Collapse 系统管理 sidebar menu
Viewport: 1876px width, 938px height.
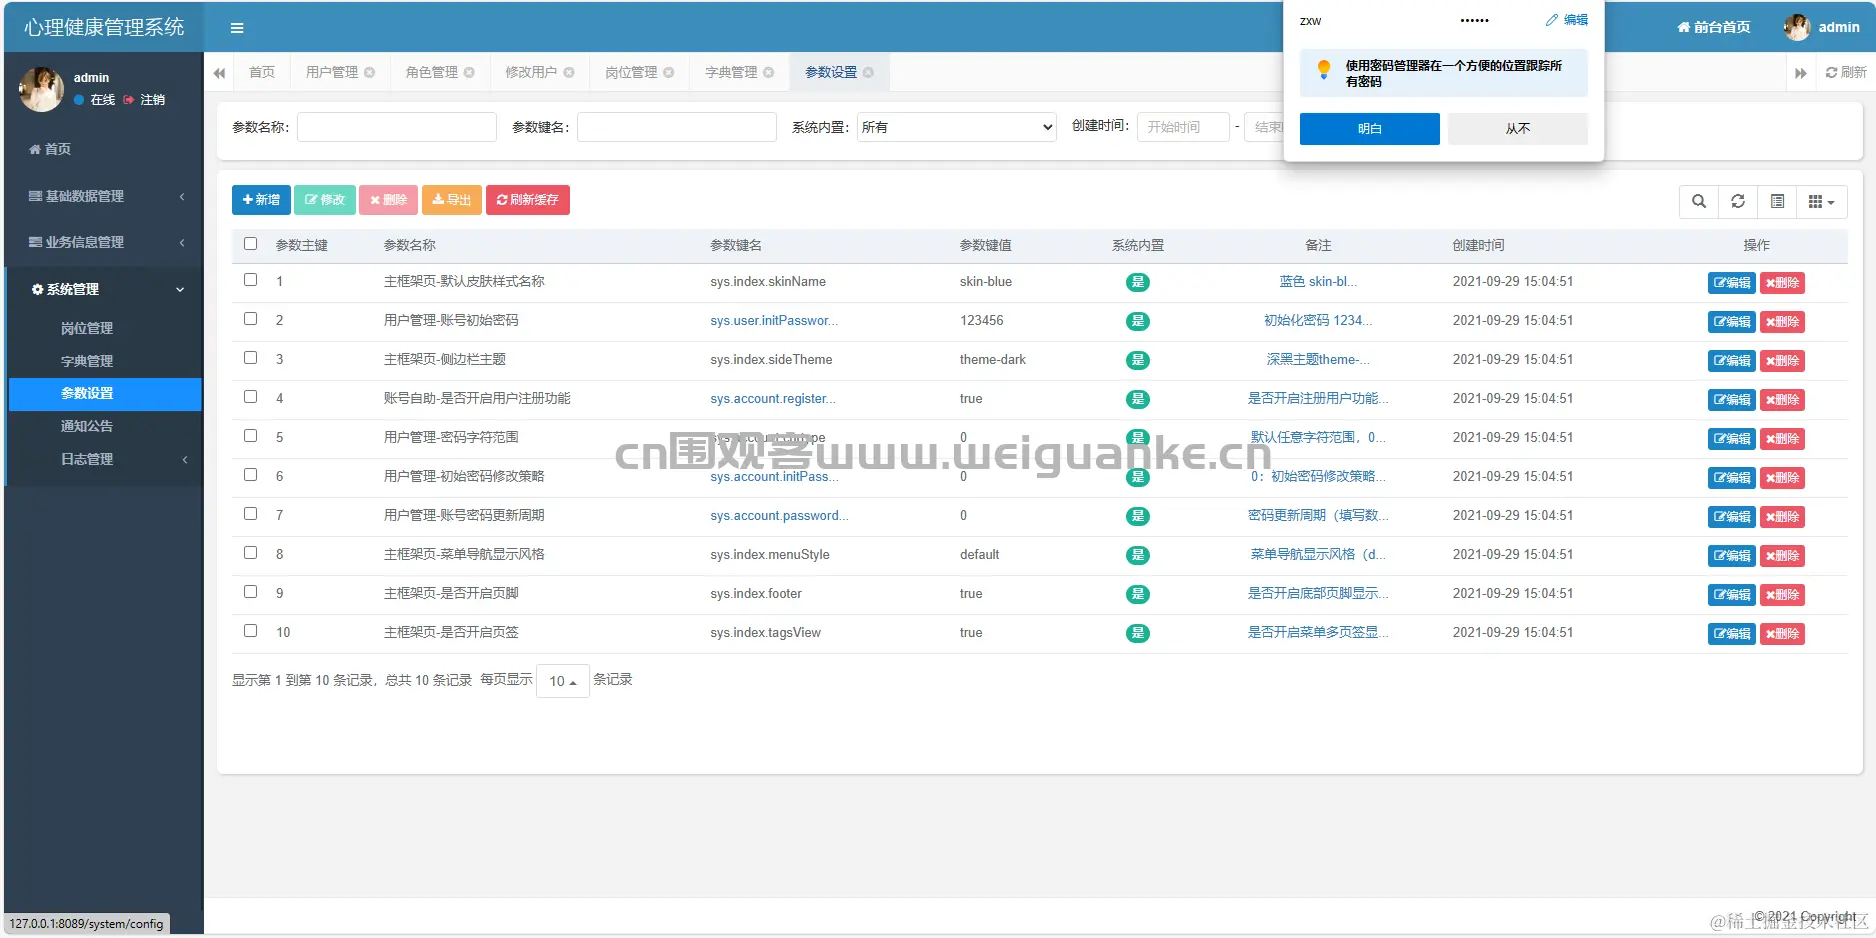tap(104, 289)
